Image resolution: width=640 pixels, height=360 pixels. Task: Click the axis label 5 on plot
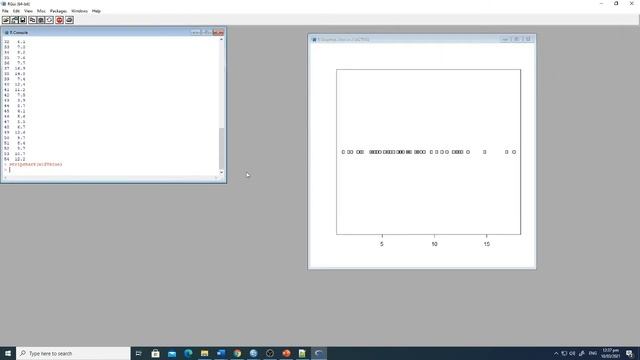(x=382, y=244)
